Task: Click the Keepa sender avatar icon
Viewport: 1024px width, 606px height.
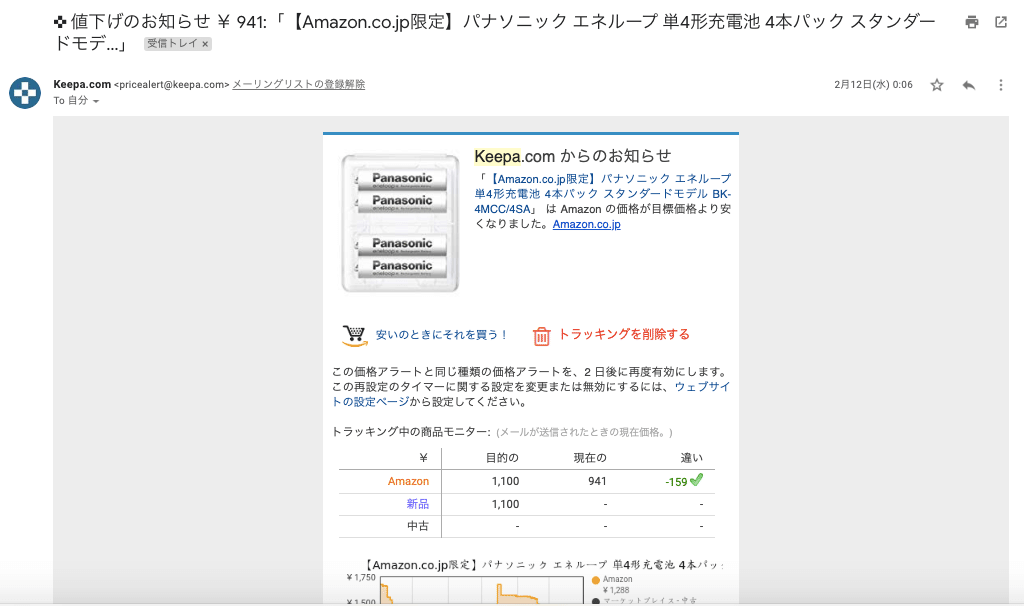Action: point(25,92)
